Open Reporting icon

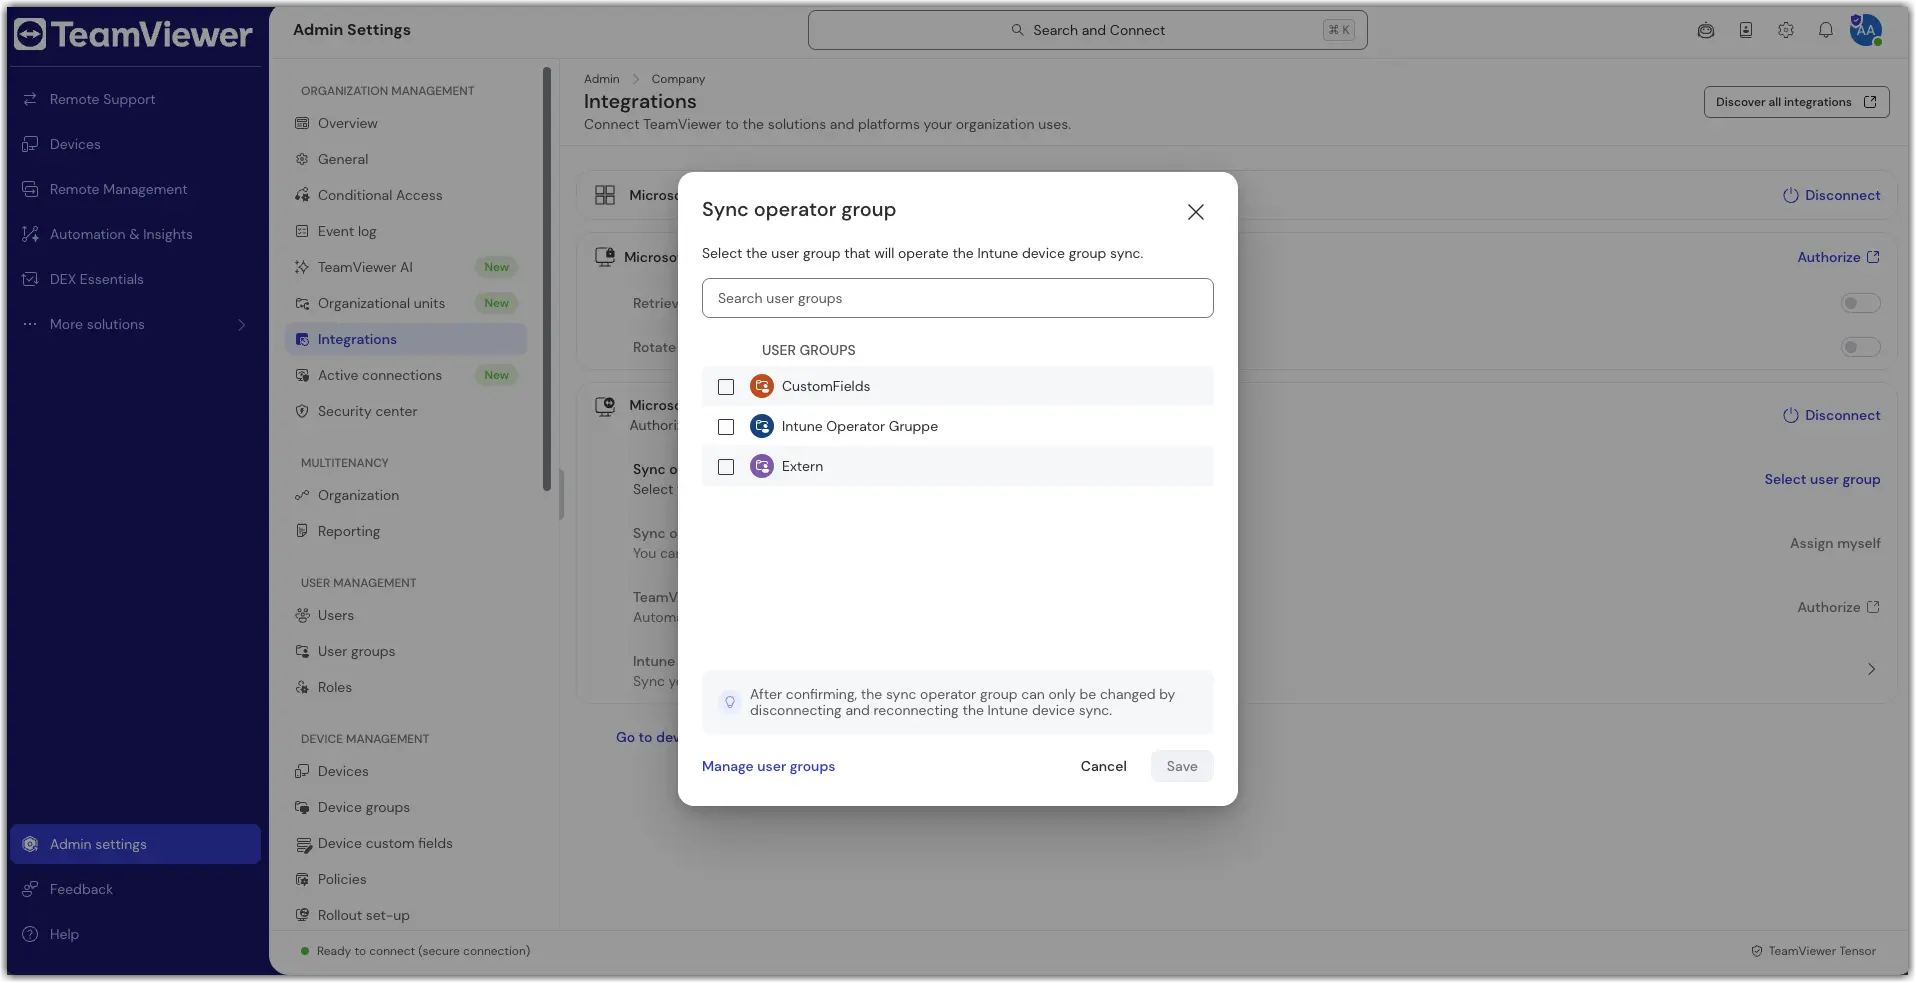302,531
